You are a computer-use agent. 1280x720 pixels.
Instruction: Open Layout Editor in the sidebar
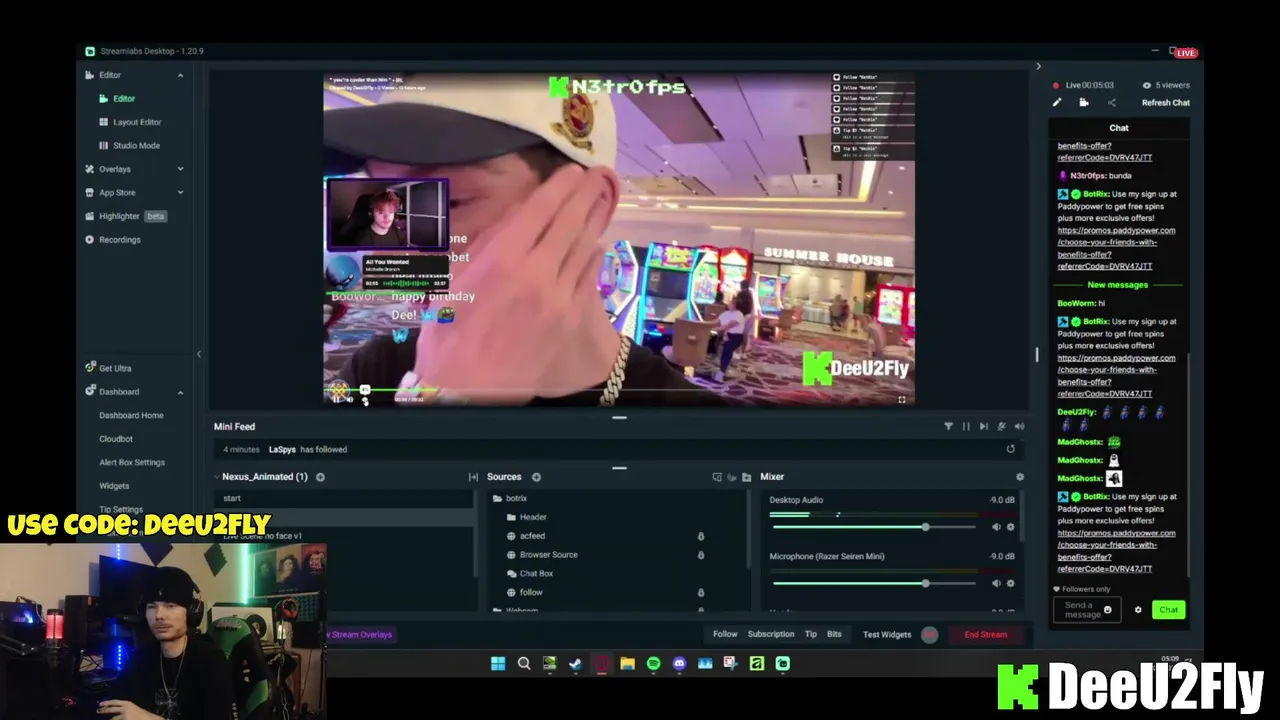click(137, 122)
